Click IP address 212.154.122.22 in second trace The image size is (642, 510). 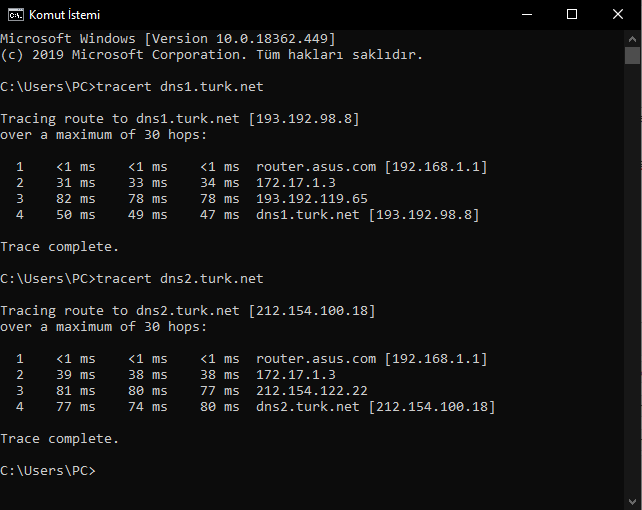point(312,391)
